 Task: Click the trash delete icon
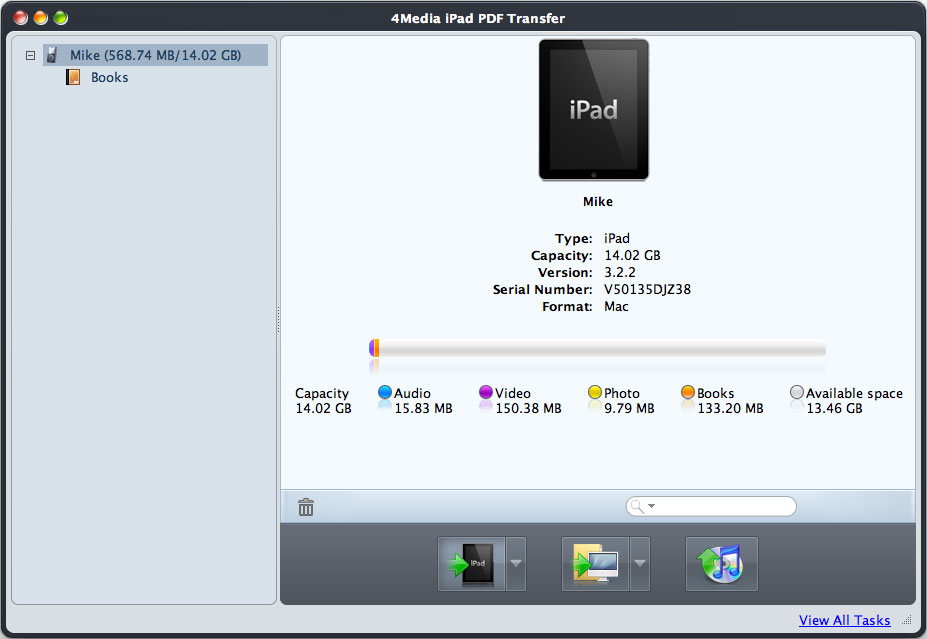(306, 507)
